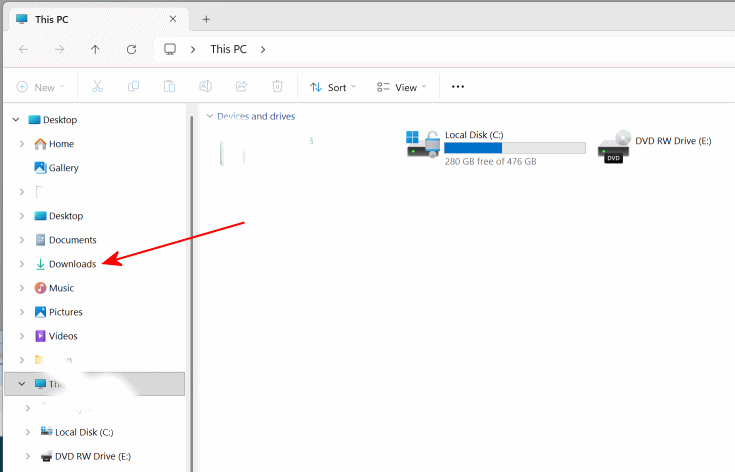Add a new tab
The image size is (735, 472).
tap(206, 19)
